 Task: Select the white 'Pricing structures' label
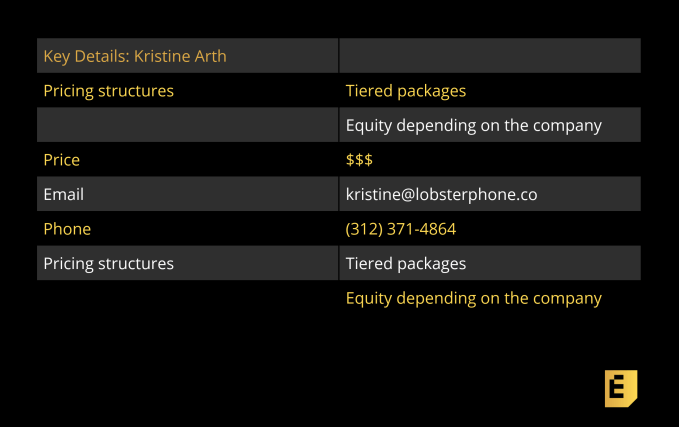point(108,264)
